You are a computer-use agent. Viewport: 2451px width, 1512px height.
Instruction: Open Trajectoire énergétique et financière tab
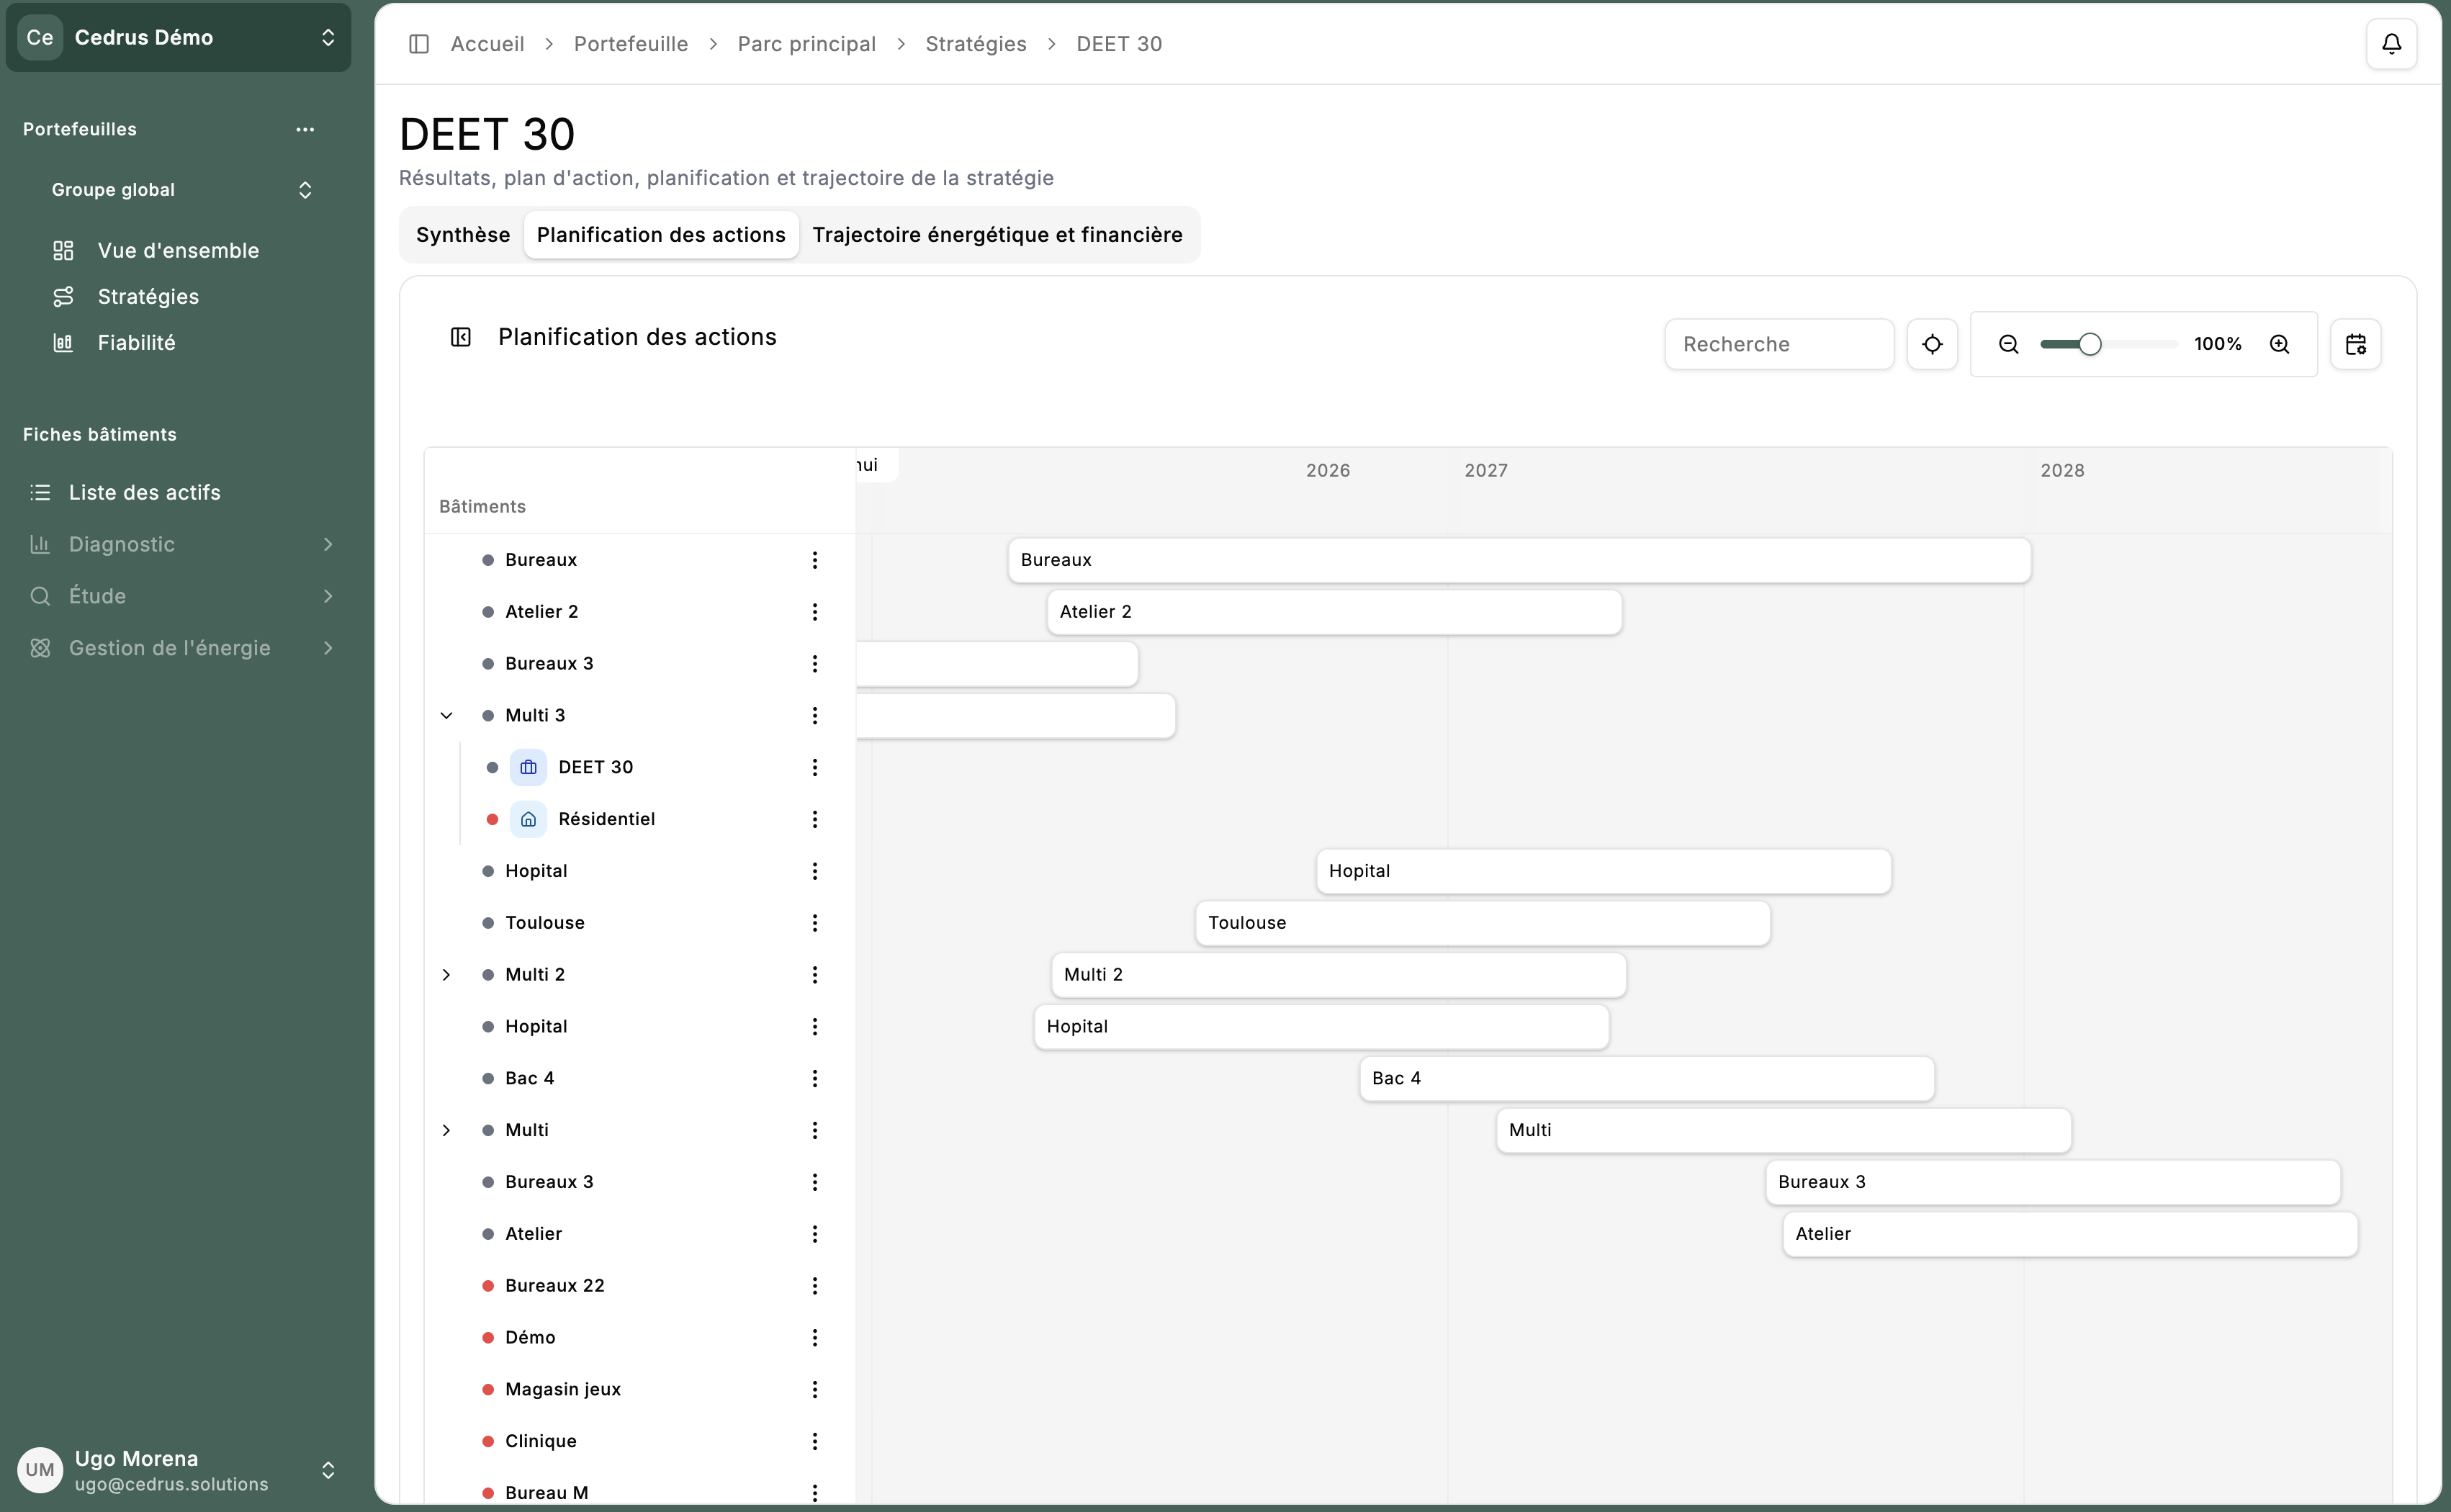997,235
